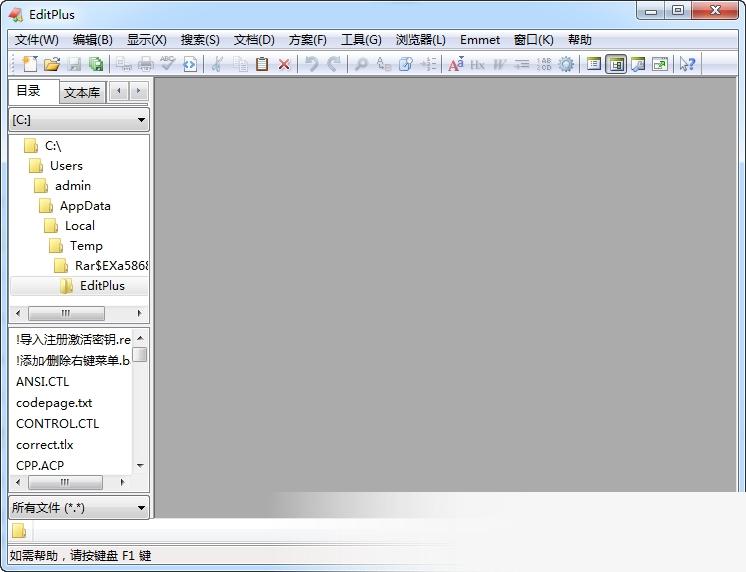The height and width of the screenshot is (572, 746).
Task: Click the Auto Indent toolbar icon
Action: coord(522,64)
